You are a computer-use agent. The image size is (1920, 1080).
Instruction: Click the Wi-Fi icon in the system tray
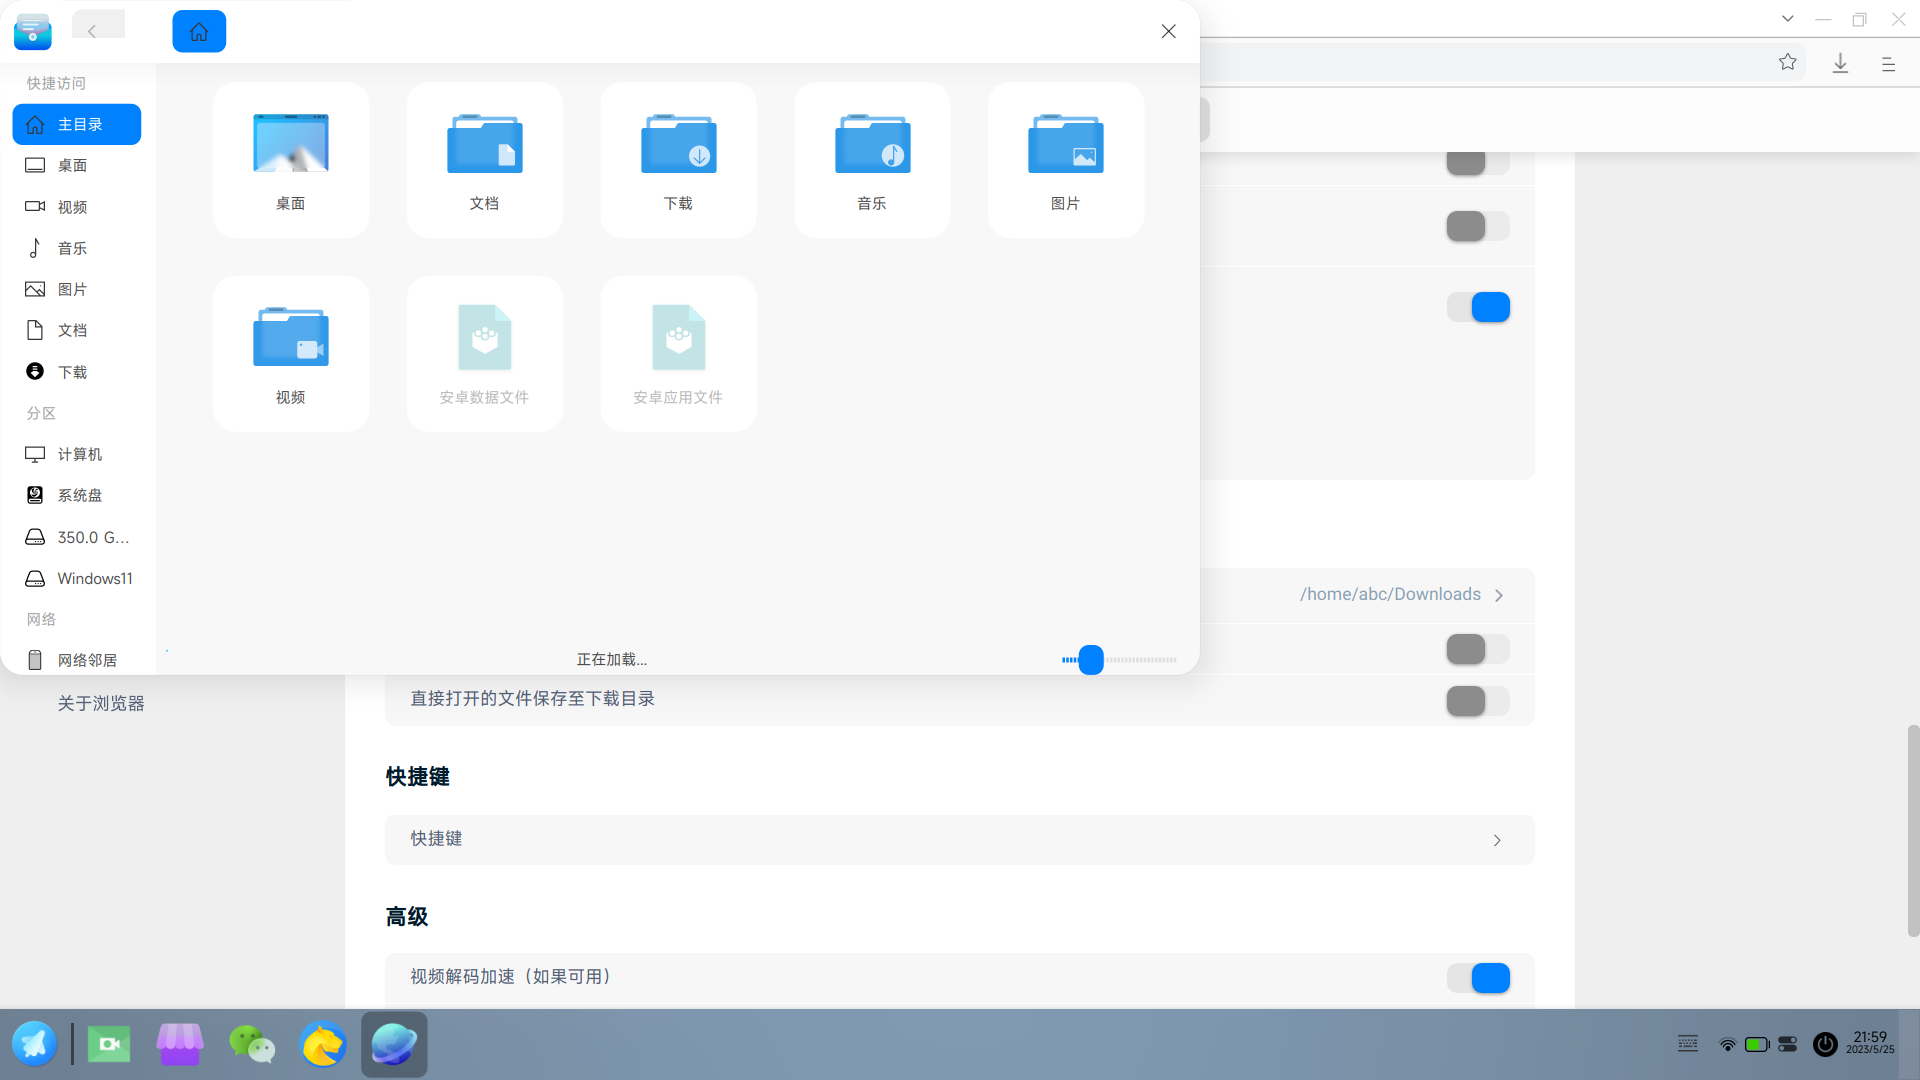[1727, 1043]
